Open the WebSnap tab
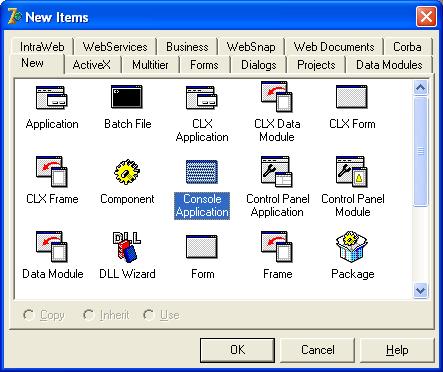 point(251,47)
